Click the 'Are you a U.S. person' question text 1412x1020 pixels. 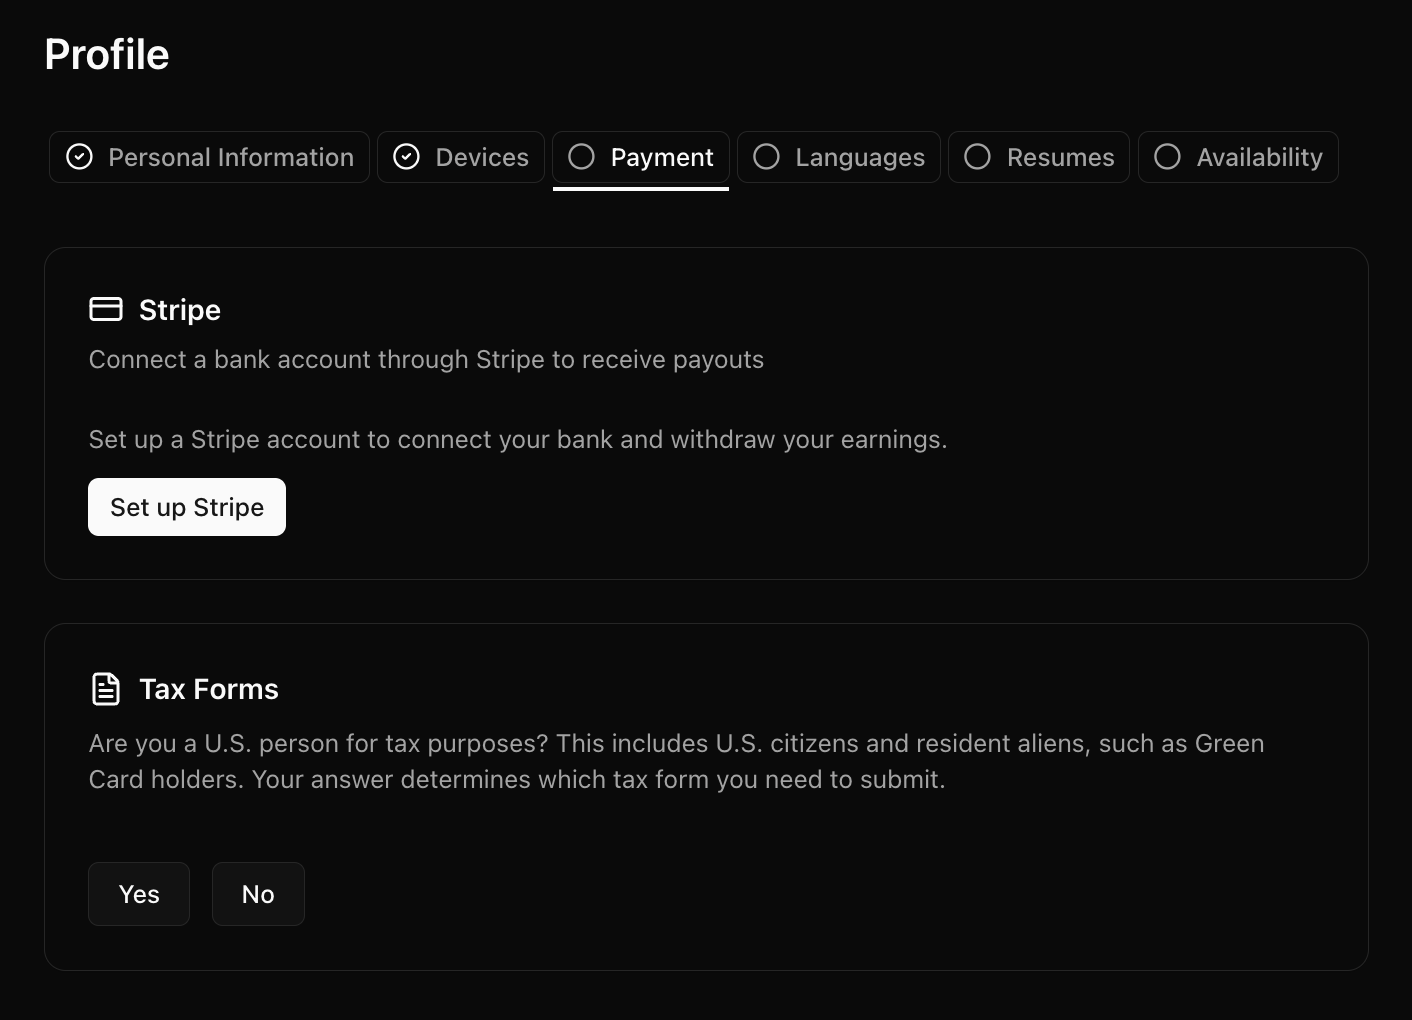677,762
